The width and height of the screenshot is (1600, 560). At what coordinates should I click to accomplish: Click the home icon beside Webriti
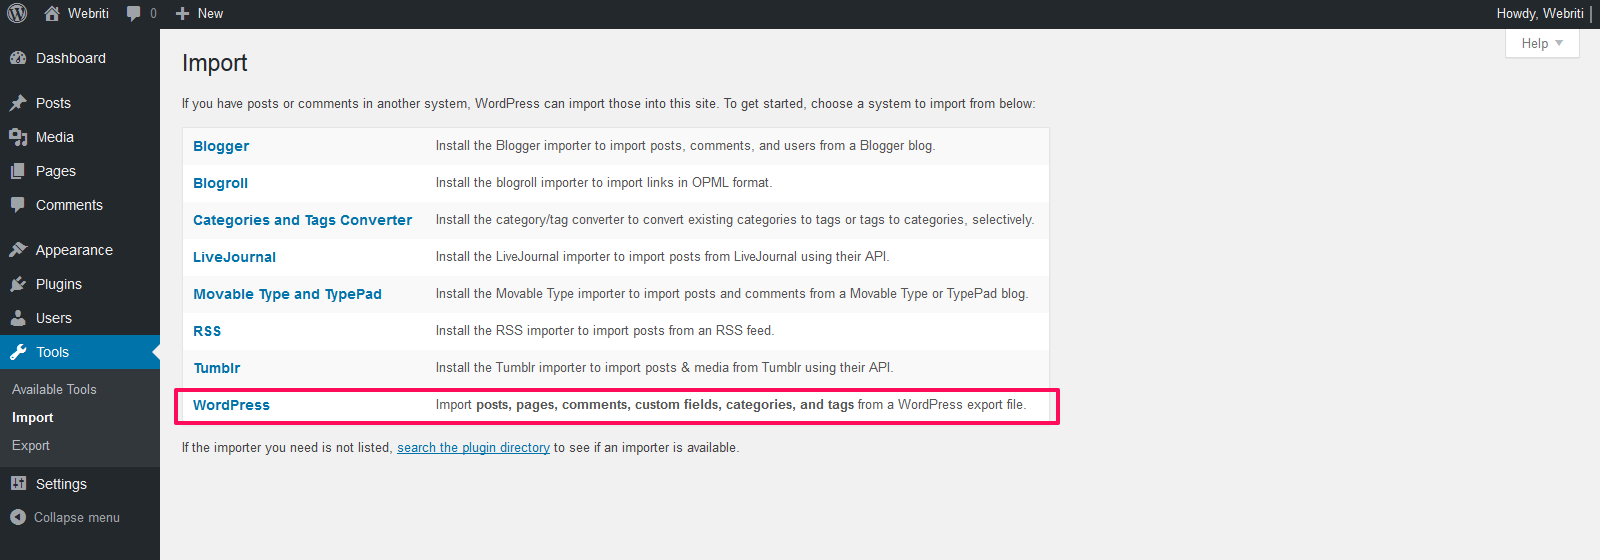pyautogui.click(x=52, y=13)
